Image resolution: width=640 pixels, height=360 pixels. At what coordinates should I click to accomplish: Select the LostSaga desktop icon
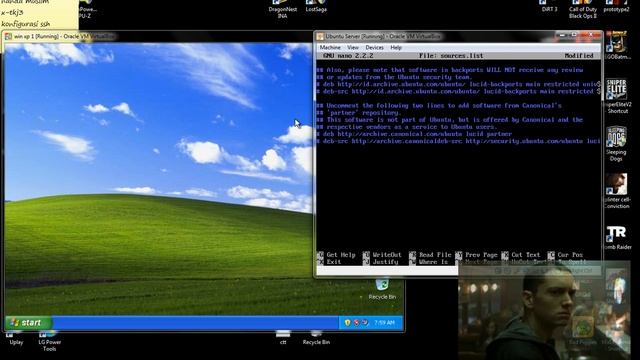(316, 6)
